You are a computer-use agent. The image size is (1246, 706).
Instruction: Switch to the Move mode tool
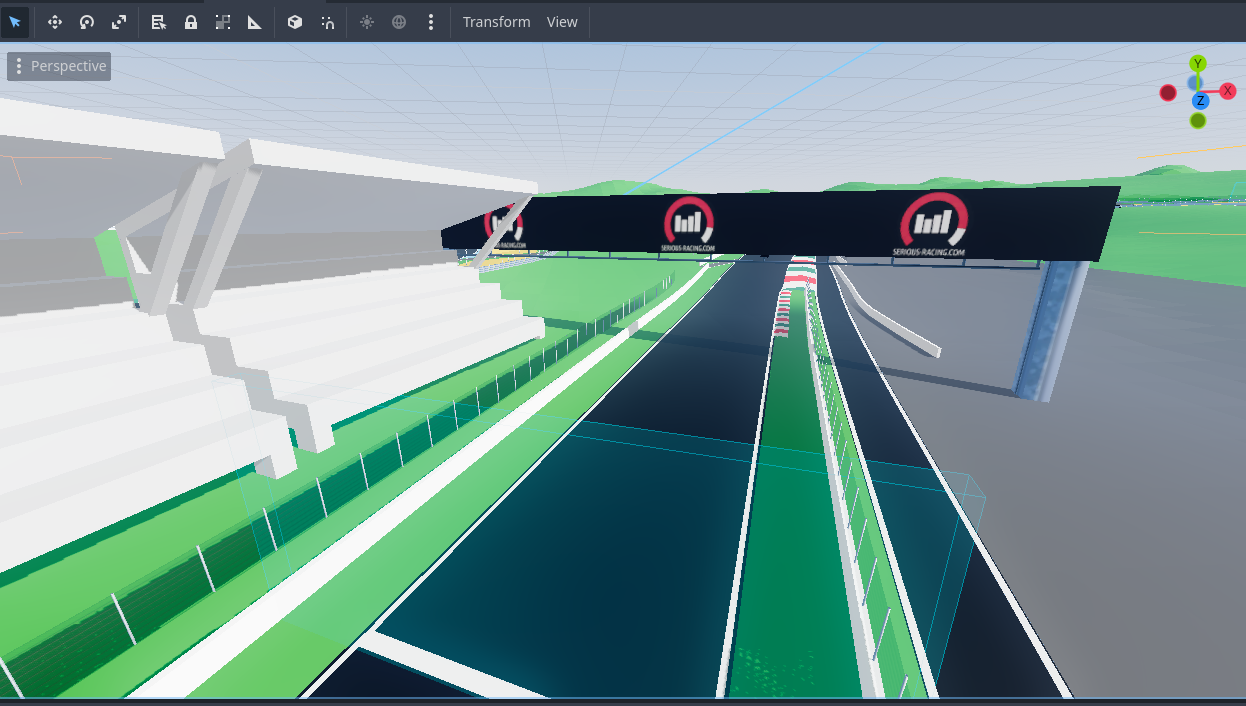55,22
